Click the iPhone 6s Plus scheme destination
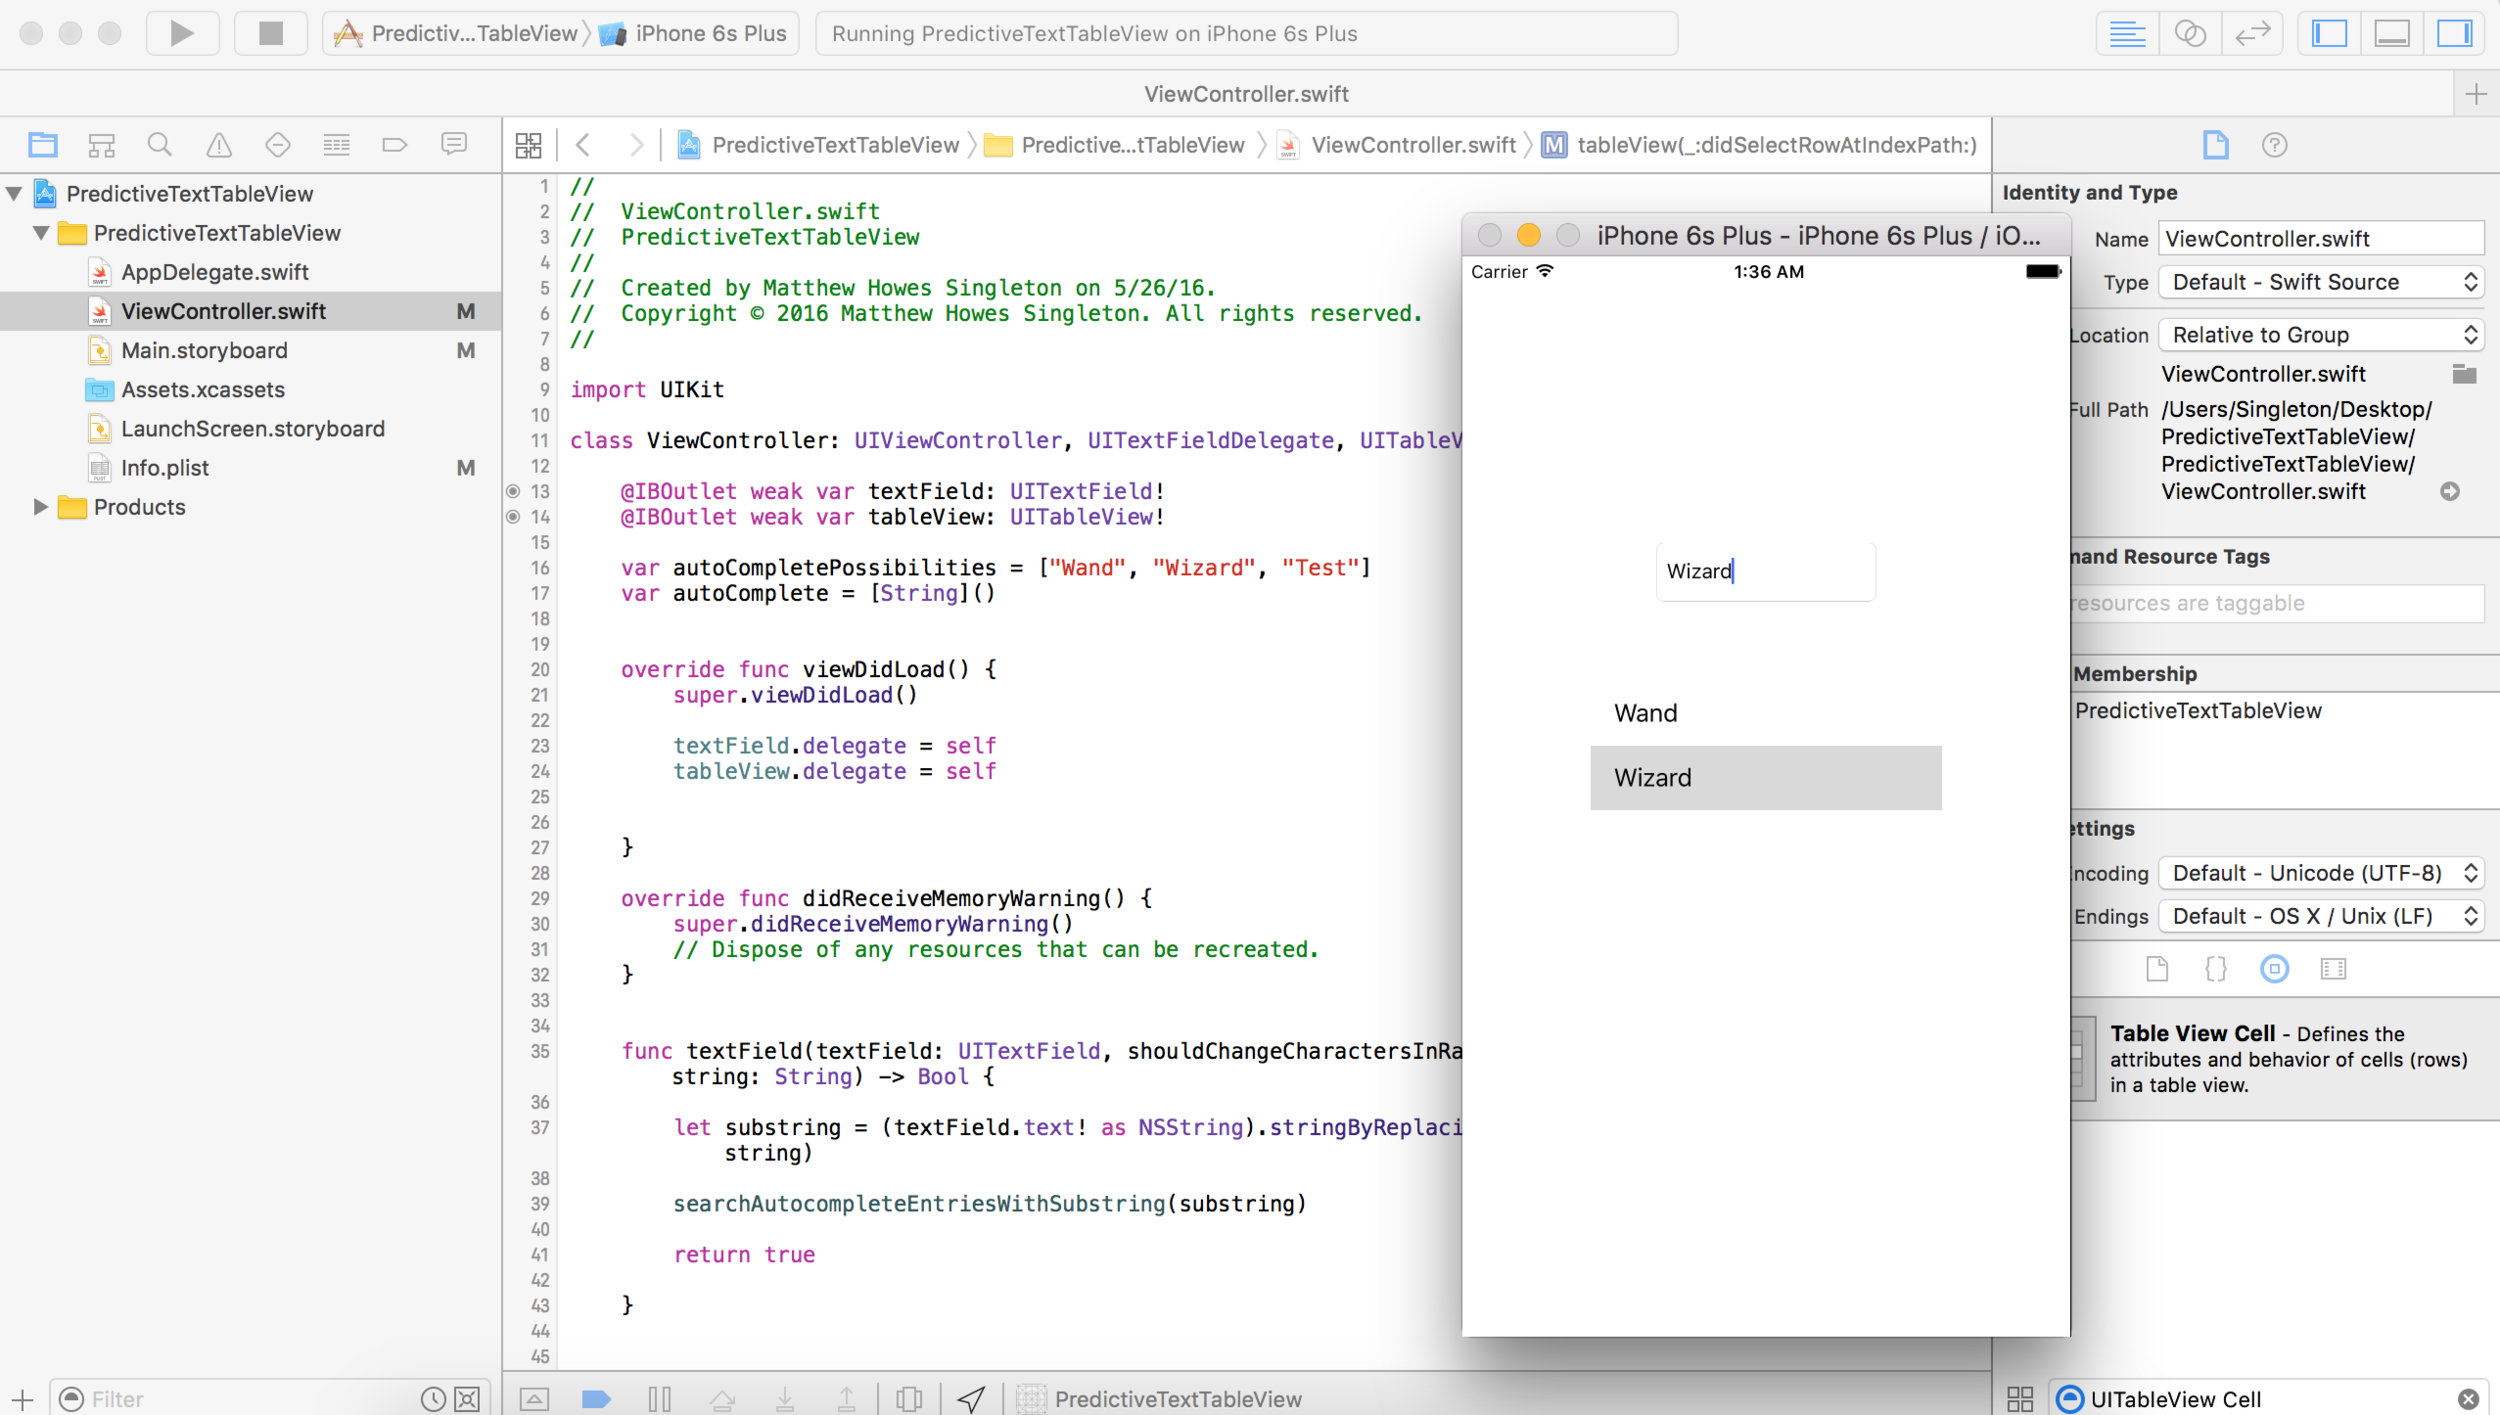The height and width of the screenshot is (1415, 2500). [x=710, y=33]
